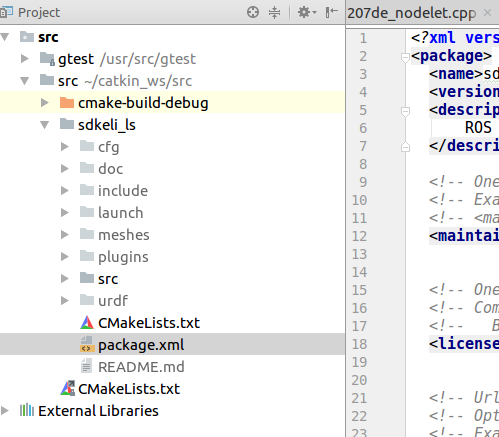
Task: Open the Project panel settings gear
Action: pos(307,12)
